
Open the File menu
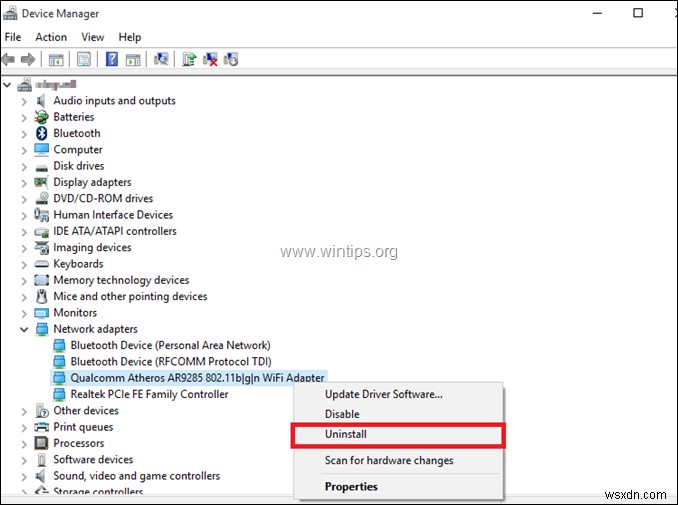click(13, 37)
